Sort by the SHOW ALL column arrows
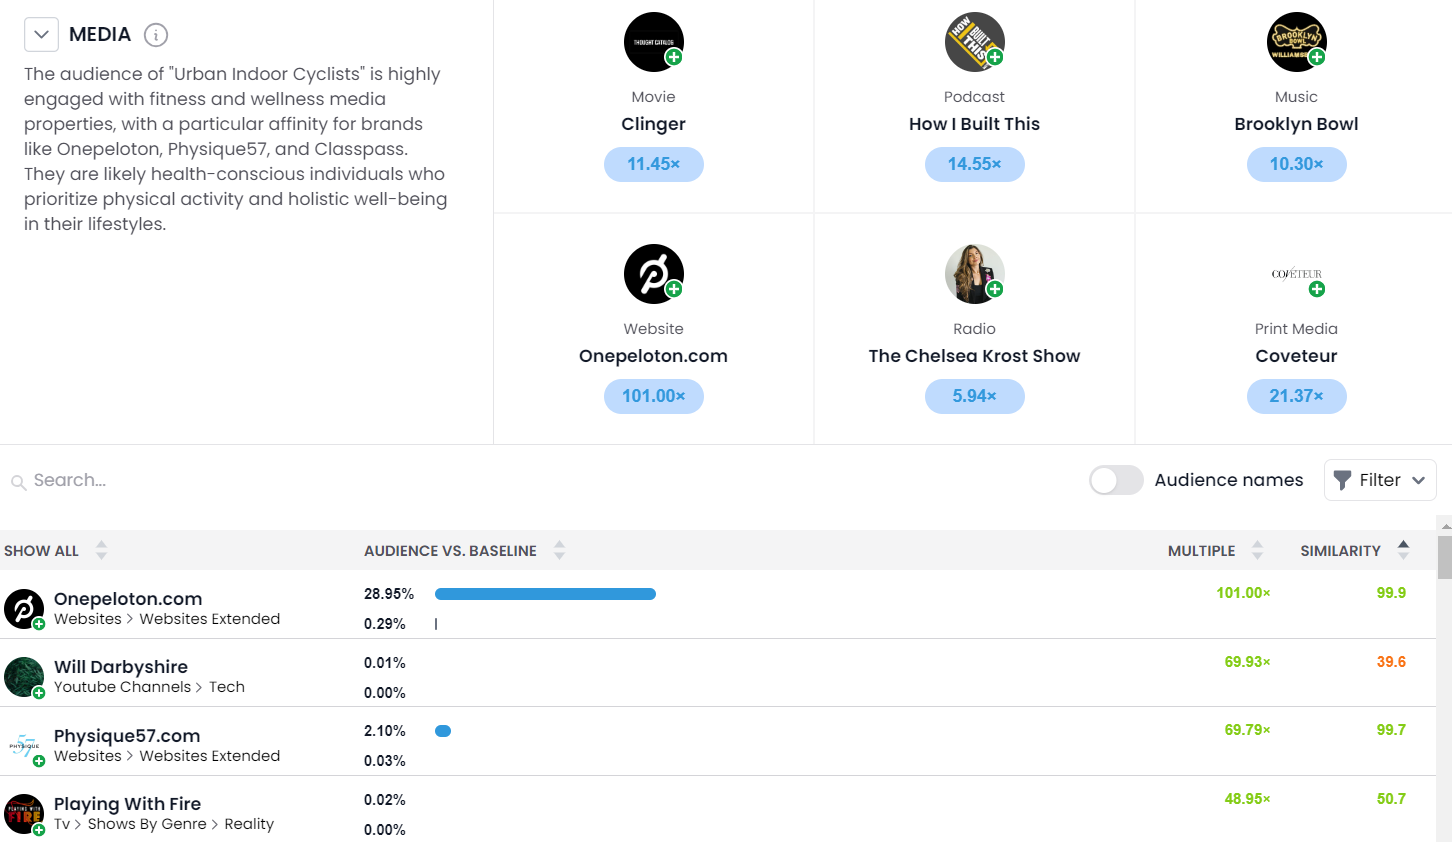Image resolution: width=1452 pixels, height=842 pixels. point(101,550)
